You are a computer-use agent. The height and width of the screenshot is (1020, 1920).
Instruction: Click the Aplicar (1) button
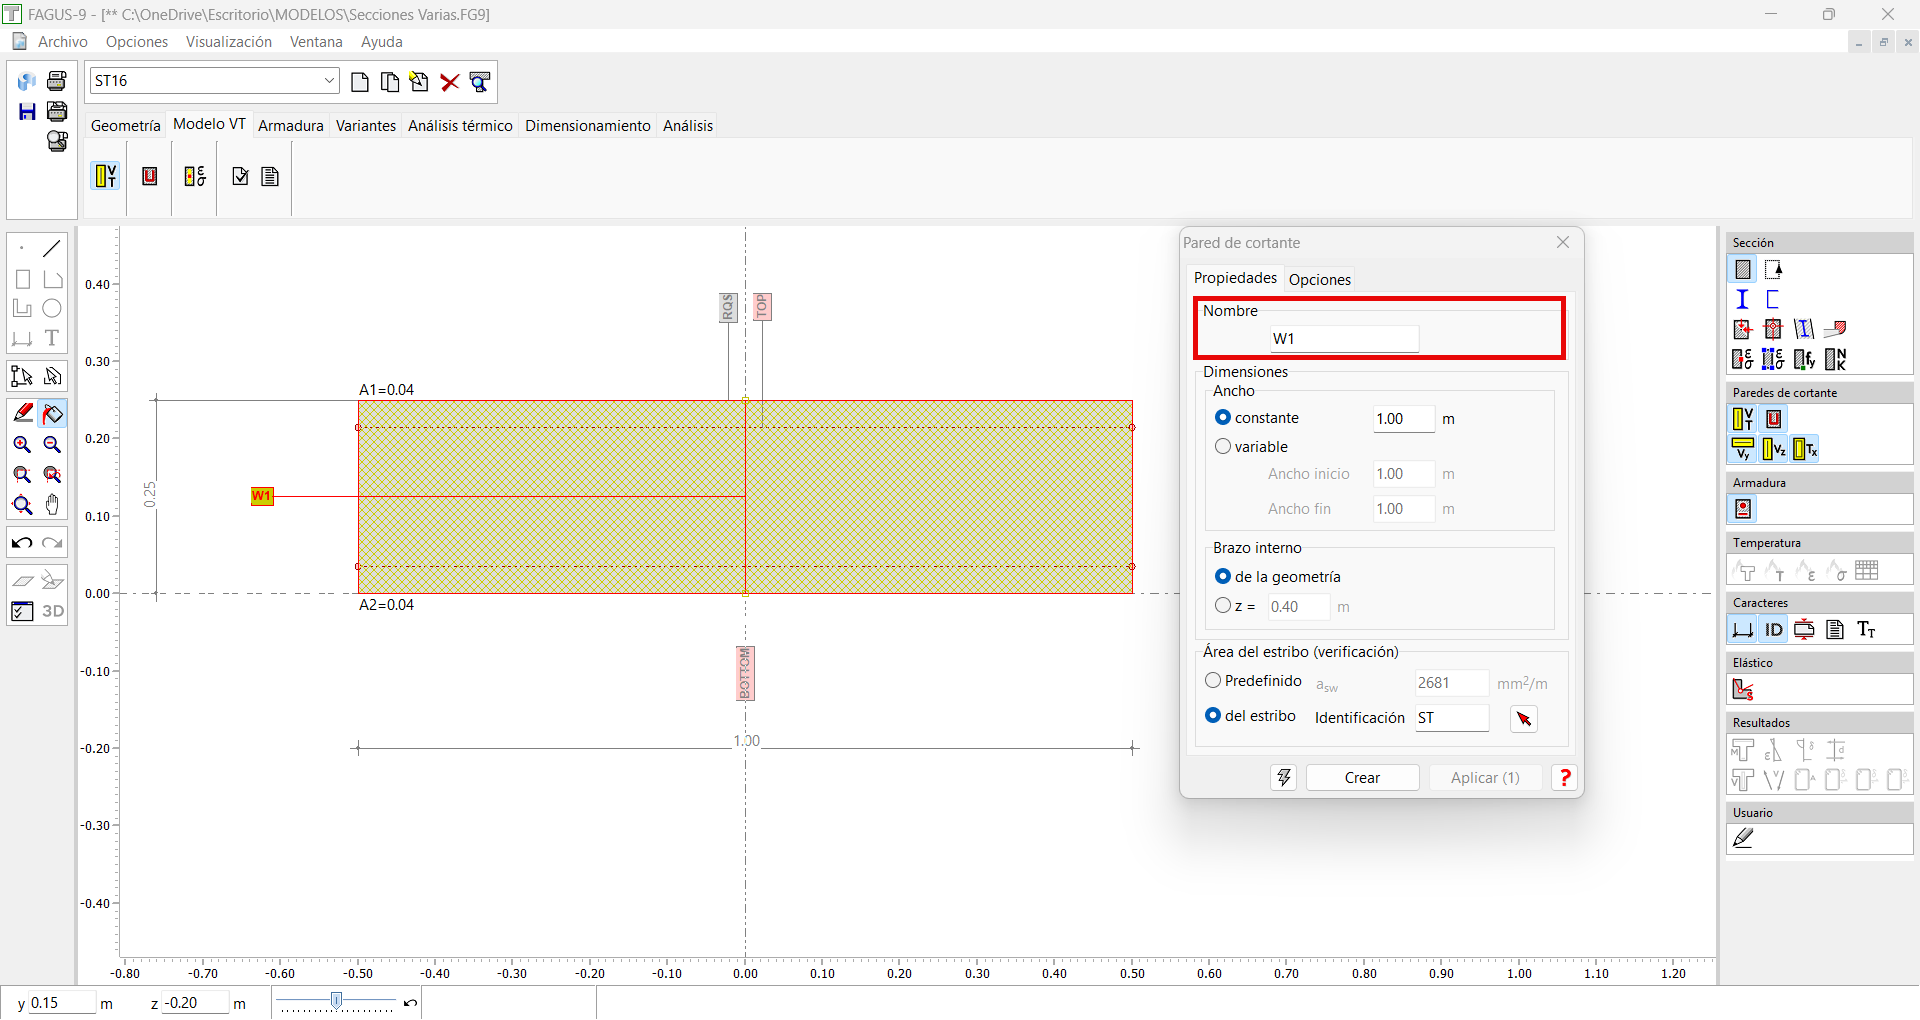pyautogui.click(x=1484, y=778)
